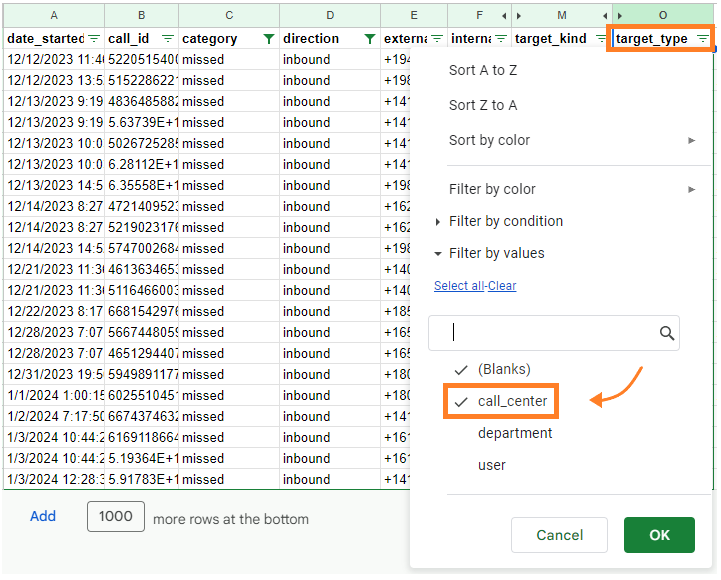This screenshot has width=721, height=580.
Task: Open filter icon in target_kind header
Action: pos(601,39)
